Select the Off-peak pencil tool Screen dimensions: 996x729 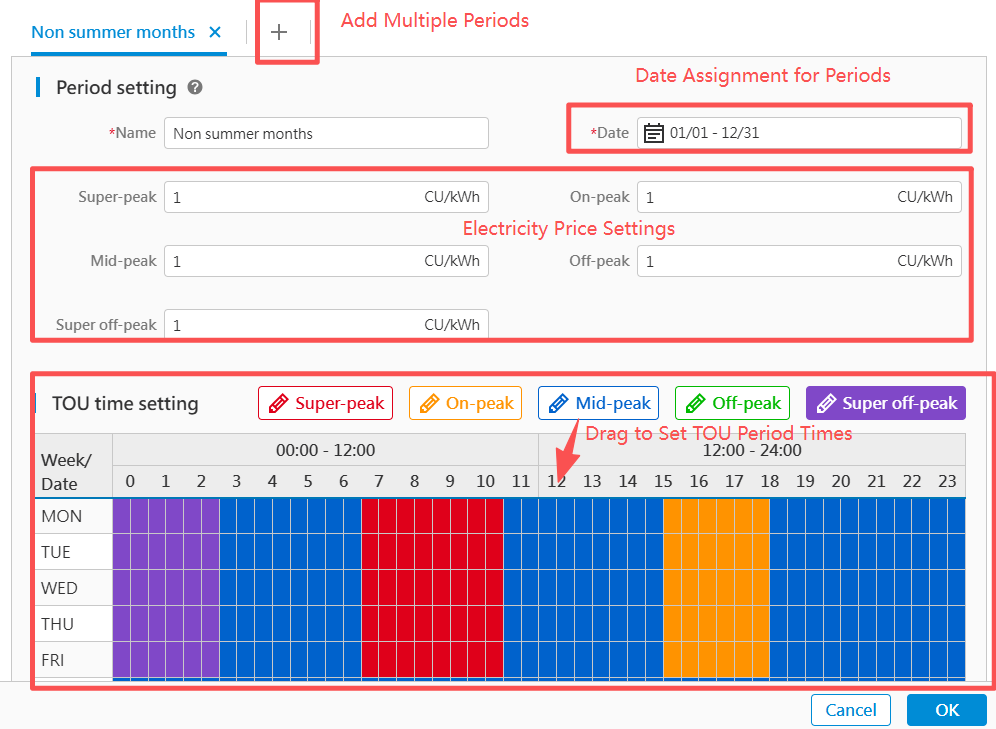[732, 403]
